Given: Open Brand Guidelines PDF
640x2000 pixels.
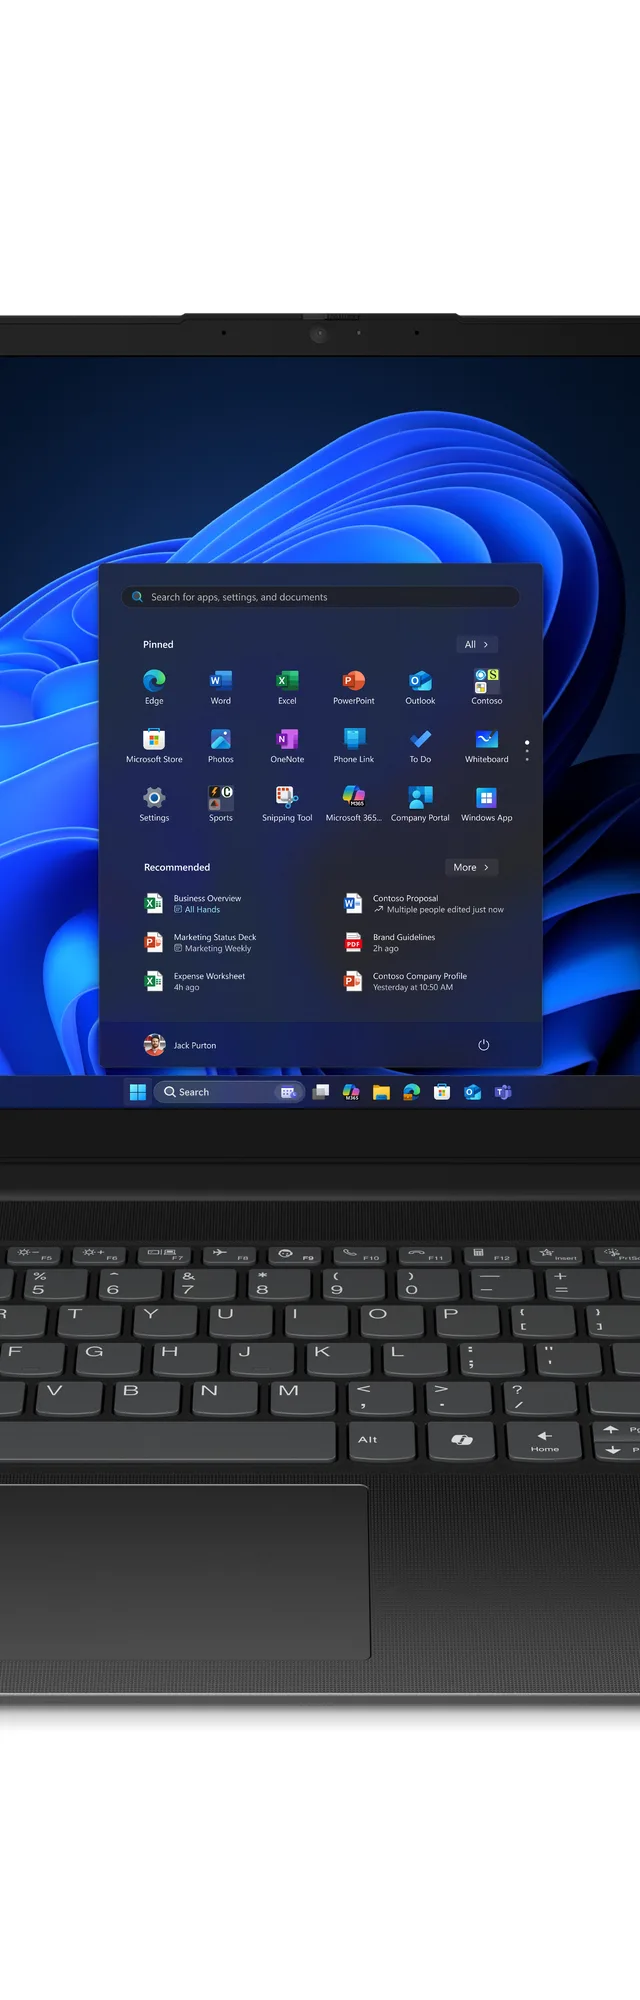Looking at the screenshot, I should [390, 943].
